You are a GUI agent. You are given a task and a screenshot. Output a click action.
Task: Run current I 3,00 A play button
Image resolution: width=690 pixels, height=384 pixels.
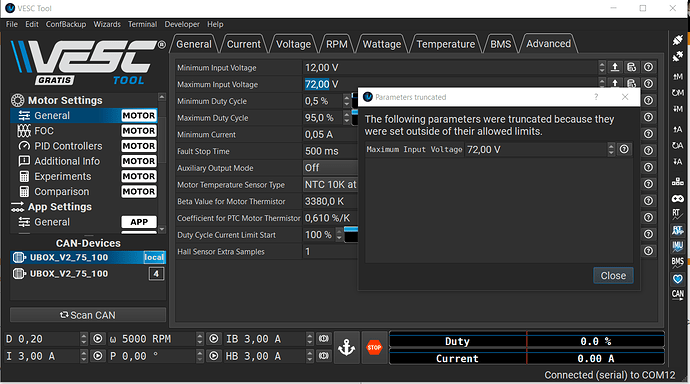(x=97, y=355)
